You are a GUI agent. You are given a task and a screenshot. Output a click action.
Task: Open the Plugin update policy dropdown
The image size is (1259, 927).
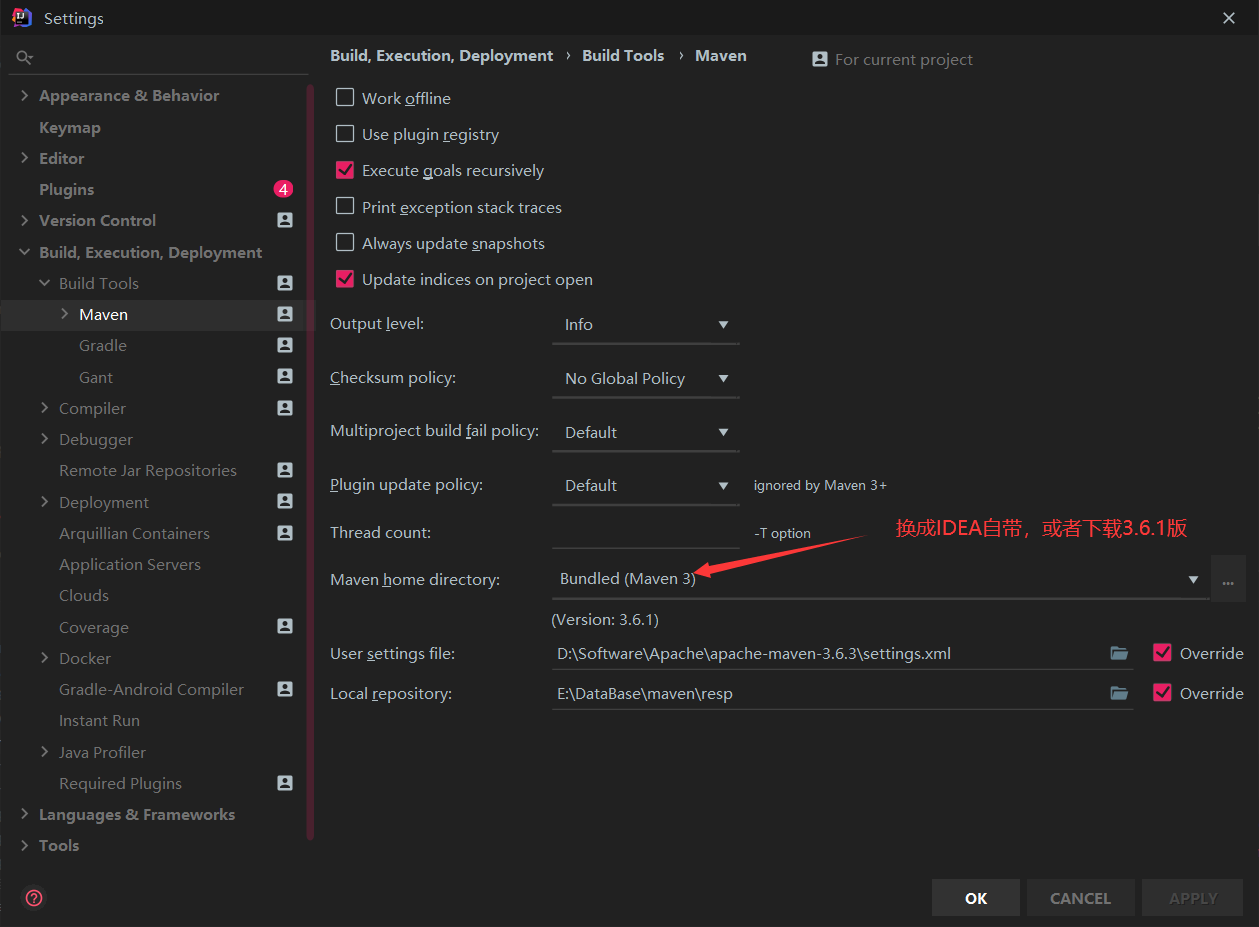(645, 485)
